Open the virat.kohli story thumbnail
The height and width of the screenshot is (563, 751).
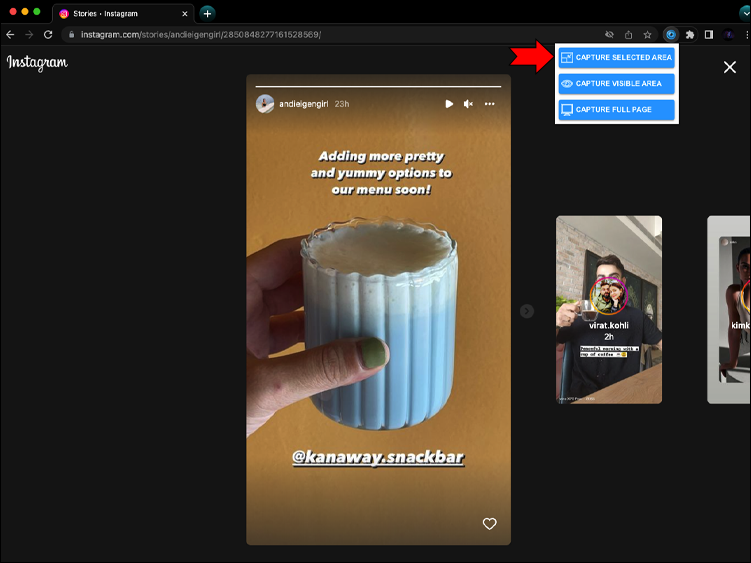coord(609,310)
